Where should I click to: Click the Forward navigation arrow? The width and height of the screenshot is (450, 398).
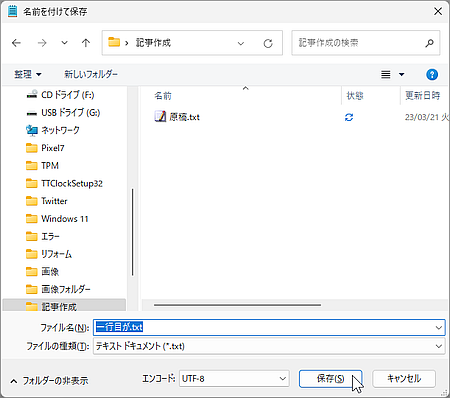[x=42, y=43]
